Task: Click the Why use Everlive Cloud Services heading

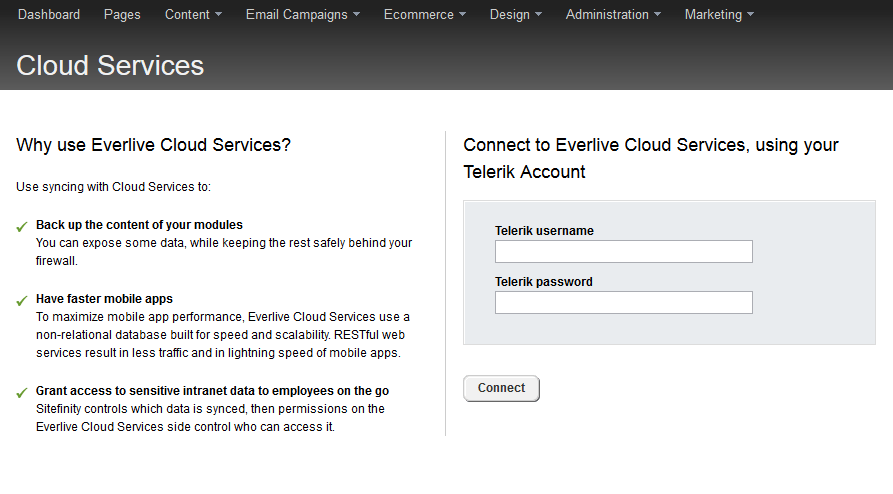Action: 153,145
